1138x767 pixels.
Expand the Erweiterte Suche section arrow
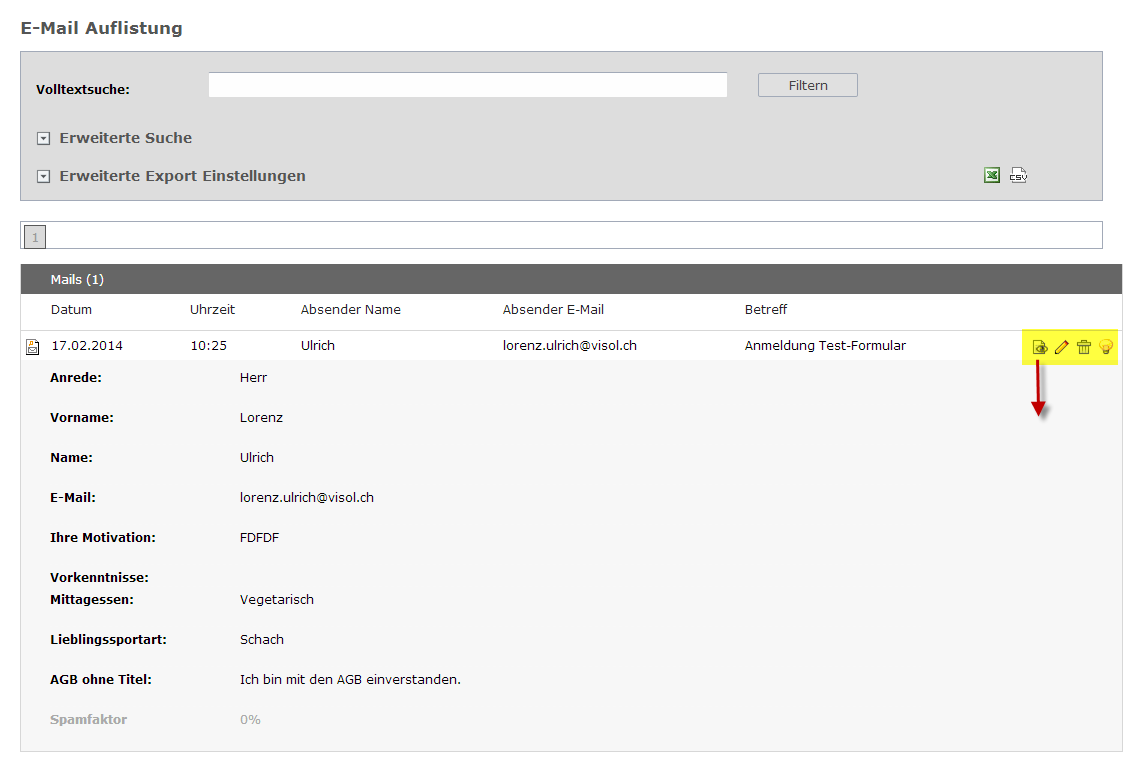point(44,138)
